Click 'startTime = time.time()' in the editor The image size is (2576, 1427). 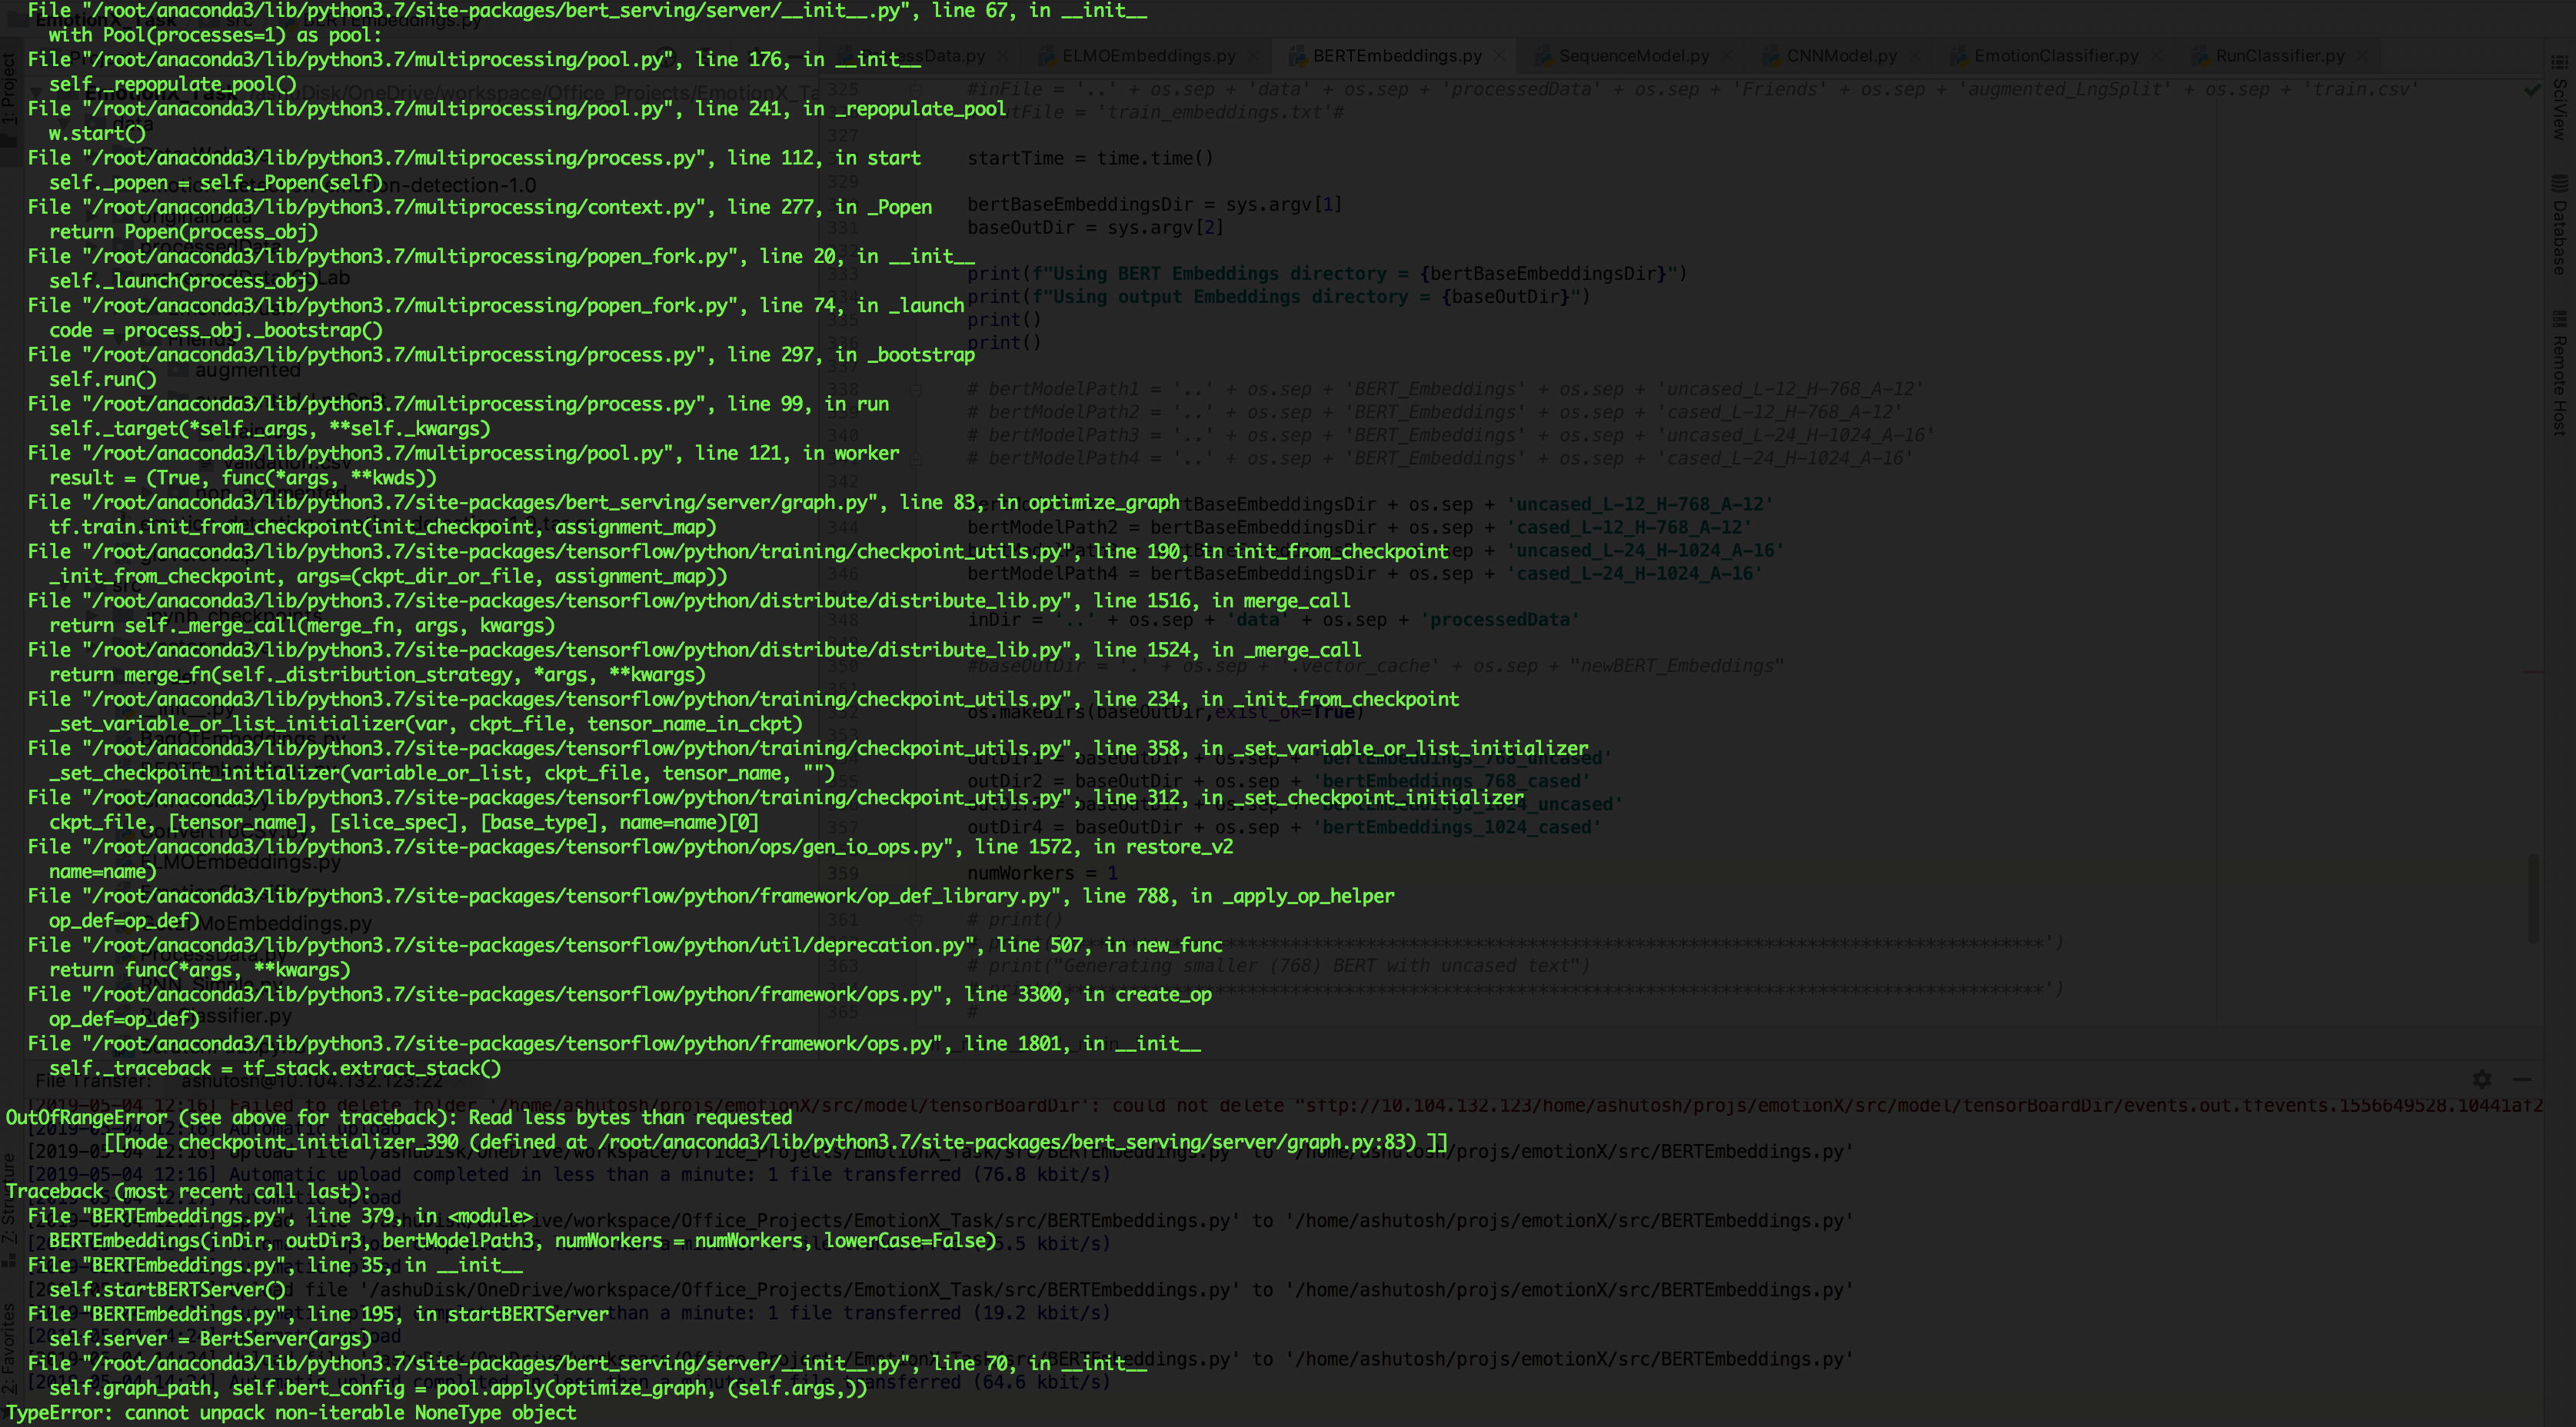click(x=1090, y=158)
